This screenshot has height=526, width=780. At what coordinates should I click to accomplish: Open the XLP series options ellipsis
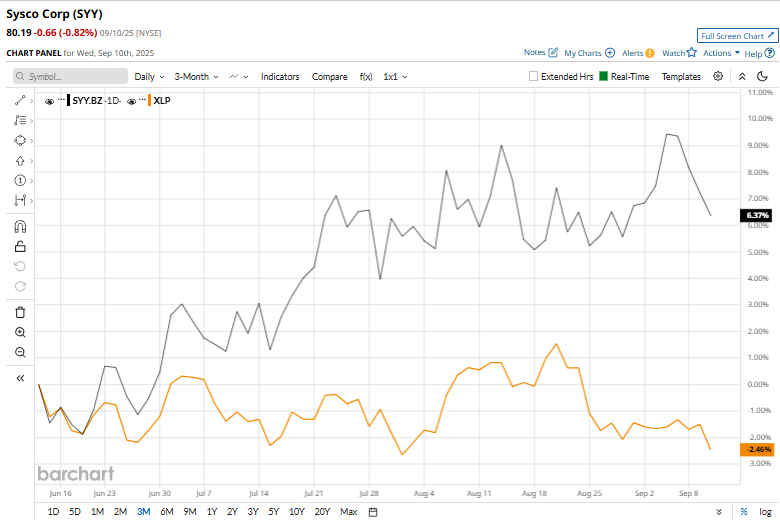pyautogui.click(x=142, y=99)
